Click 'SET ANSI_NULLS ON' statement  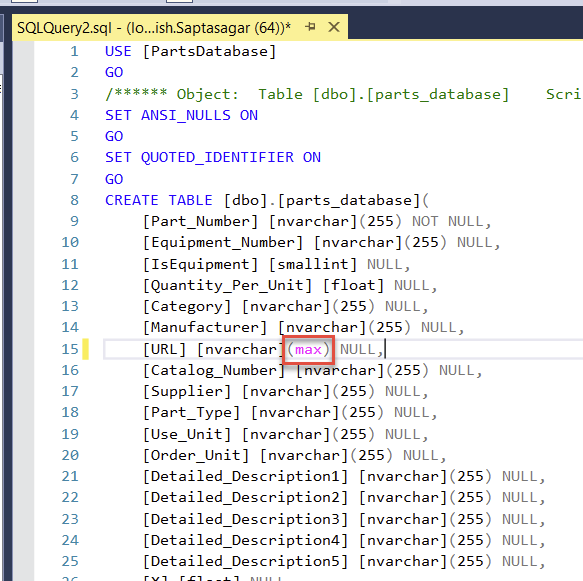click(181, 115)
